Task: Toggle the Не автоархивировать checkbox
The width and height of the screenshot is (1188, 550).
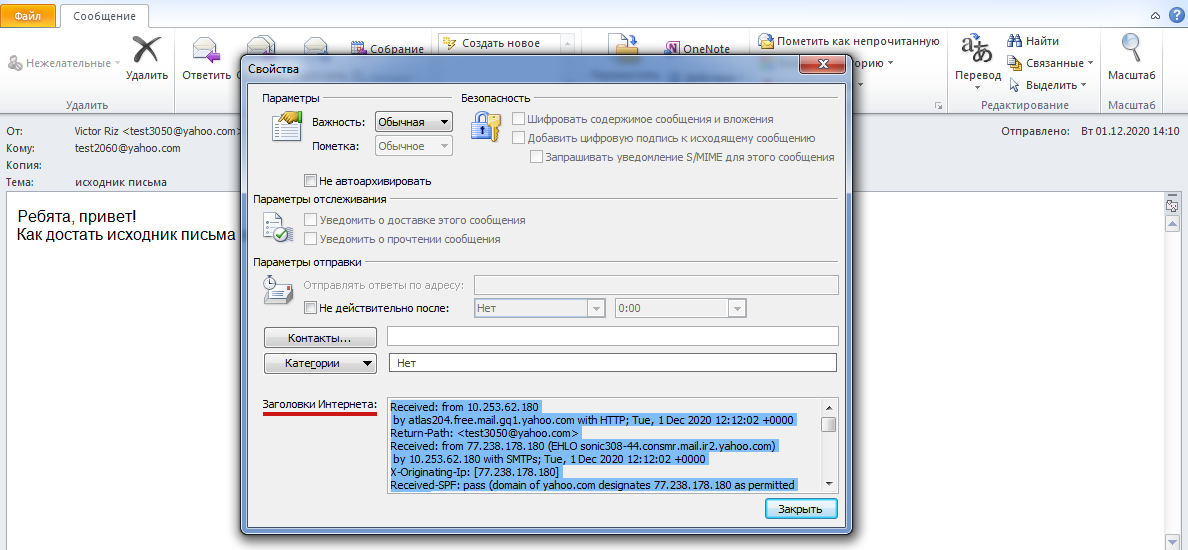Action: 310,181
